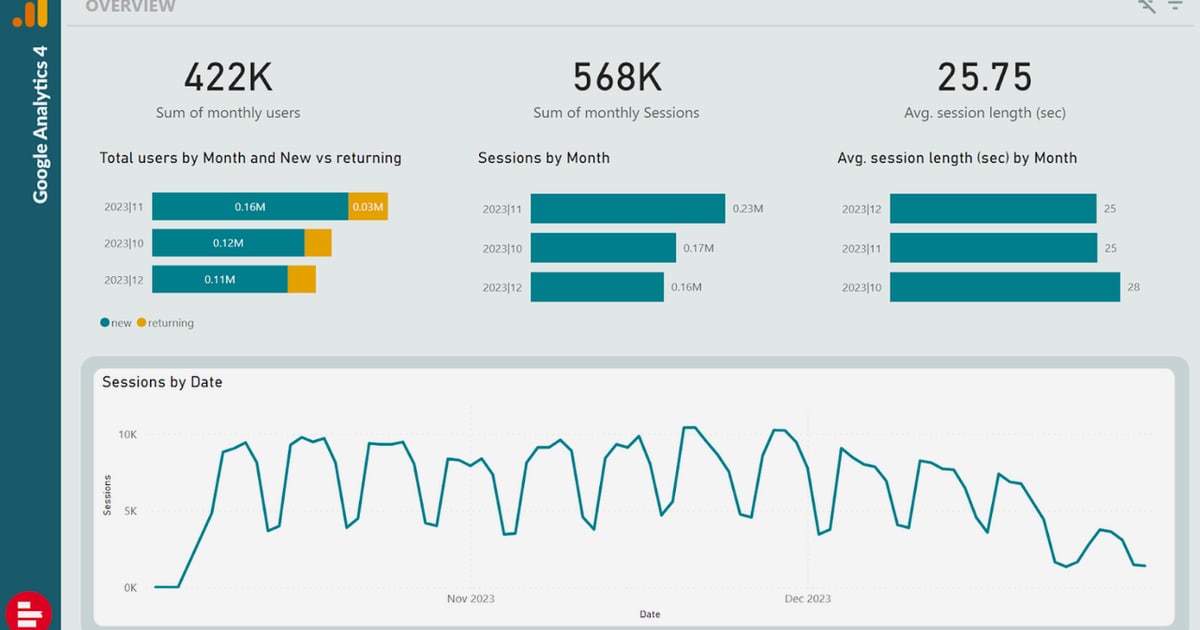Click the orange 'returning' legend marker

[x=141, y=323]
